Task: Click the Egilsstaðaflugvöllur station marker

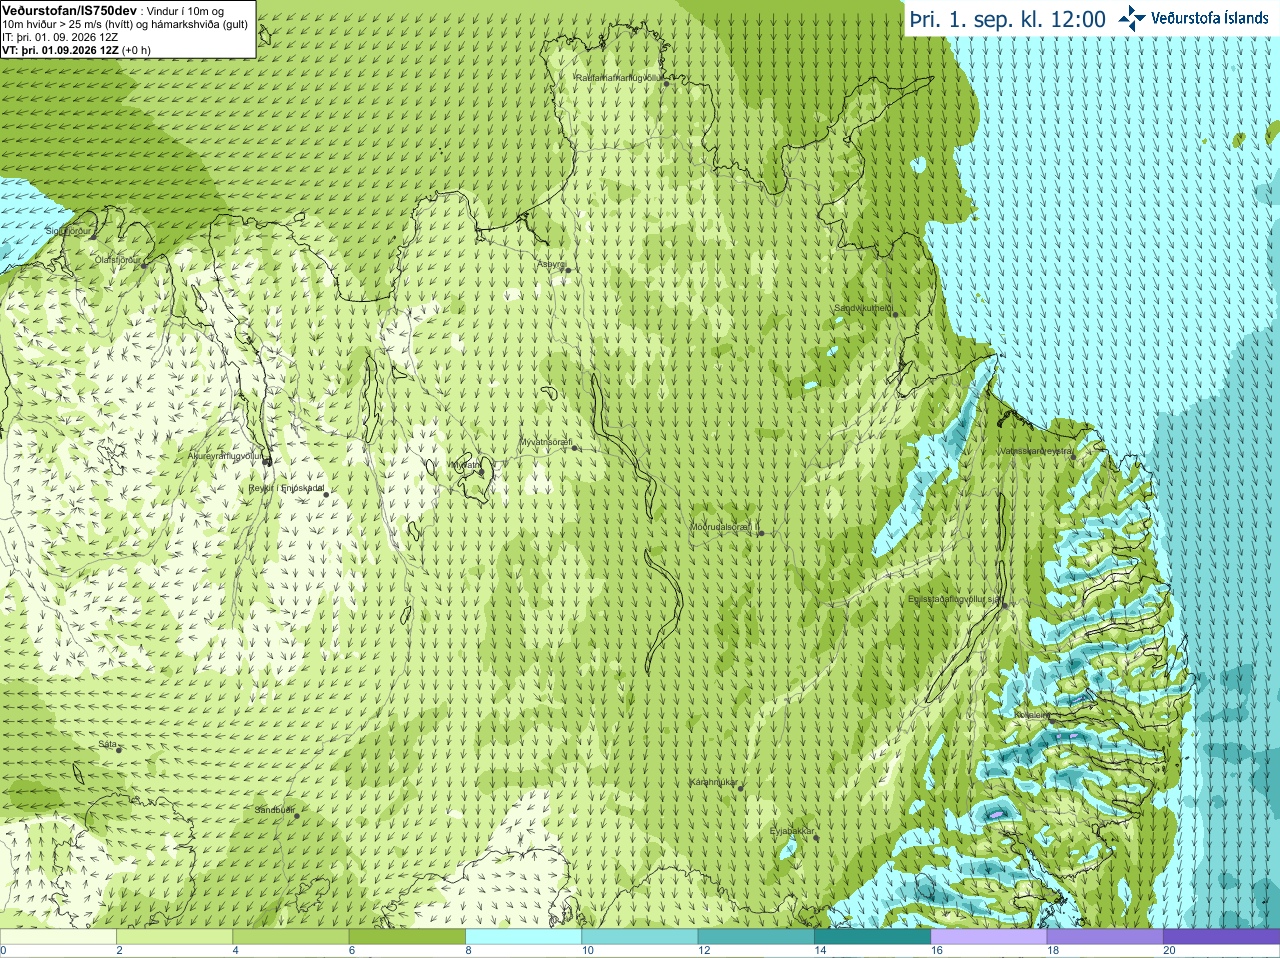Action: 1005,605
